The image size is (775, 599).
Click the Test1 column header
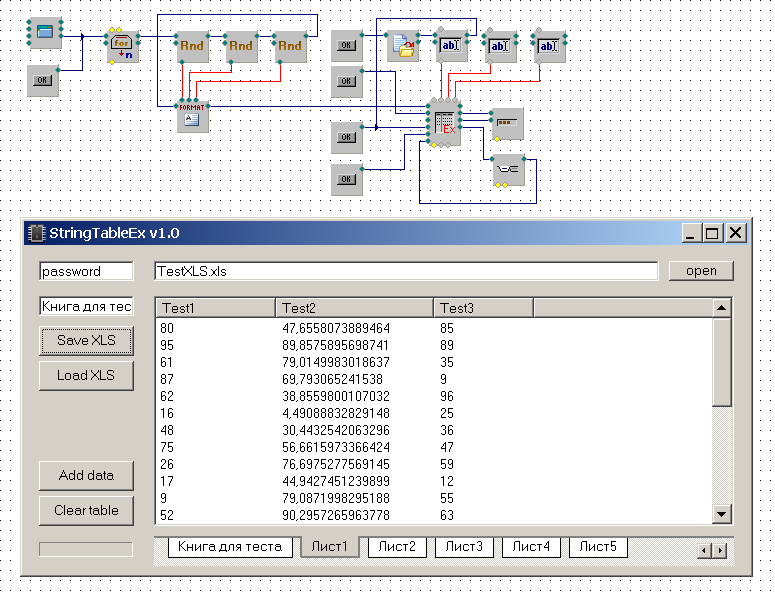(215, 308)
